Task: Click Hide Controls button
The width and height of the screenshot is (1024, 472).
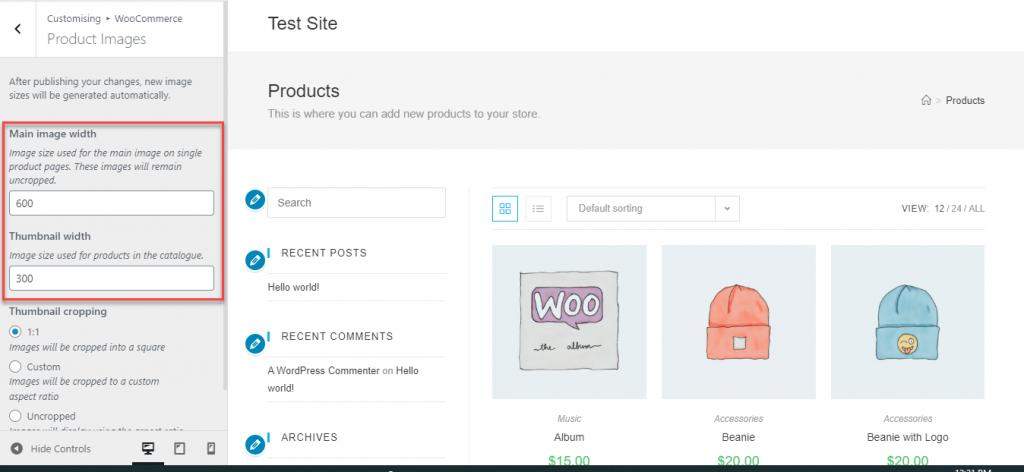Action: coord(51,448)
